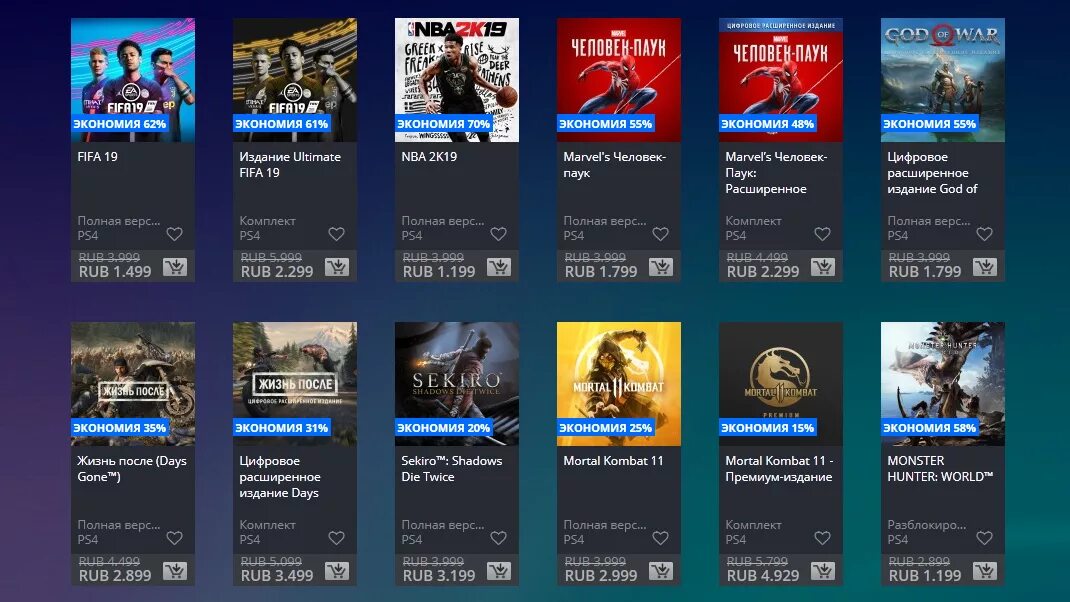The height and width of the screenshot is (602, 1070).
Task: Add Days Gone standard edition to cart
Action: pyautogui.click(x=175, y=571)
